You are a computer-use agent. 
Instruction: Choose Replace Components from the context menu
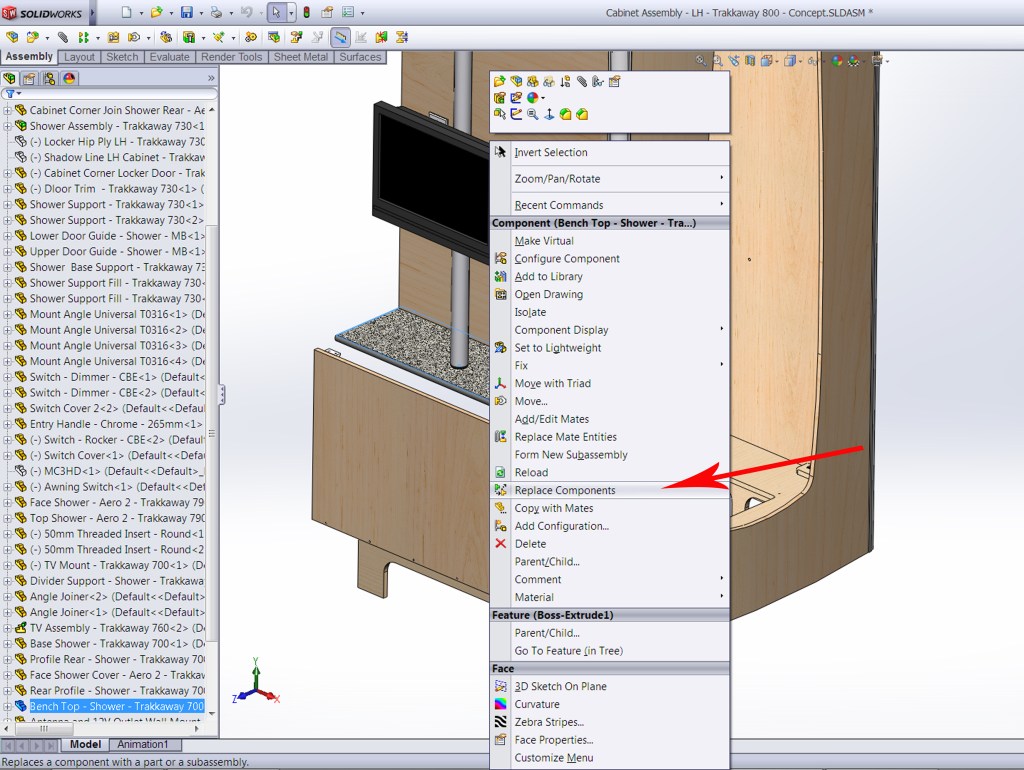tap(565, 490)
